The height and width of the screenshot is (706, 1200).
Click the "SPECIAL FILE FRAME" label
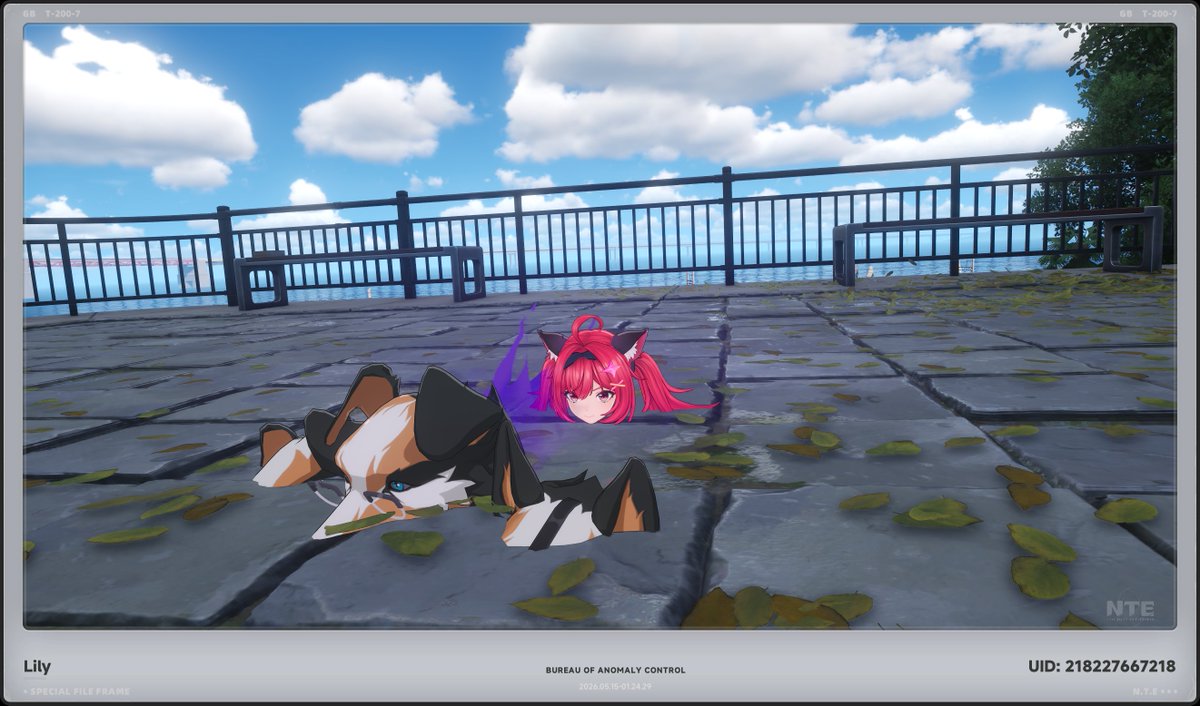click(x=80, y=692)
